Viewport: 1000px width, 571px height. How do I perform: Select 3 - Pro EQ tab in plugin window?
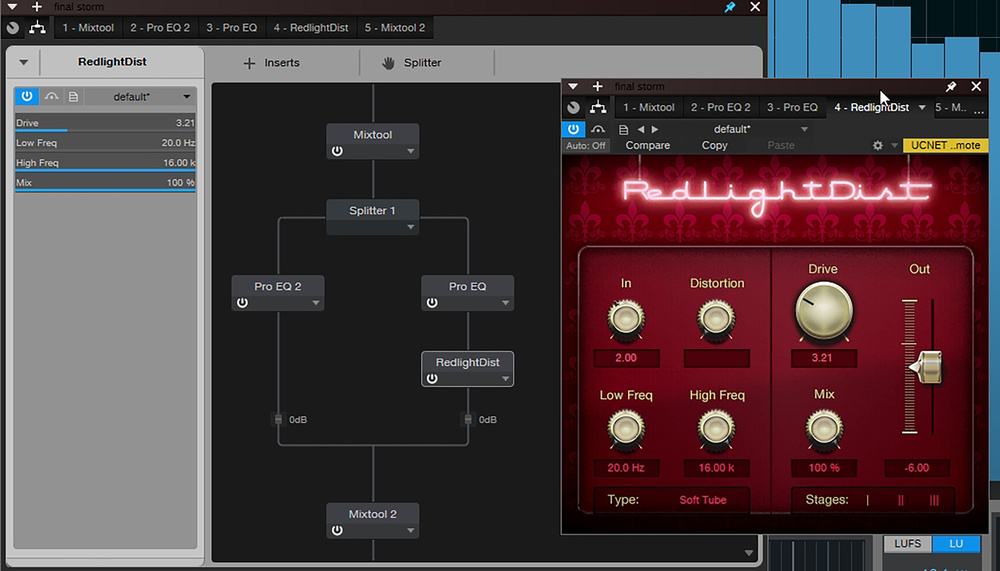pos(792,107)
